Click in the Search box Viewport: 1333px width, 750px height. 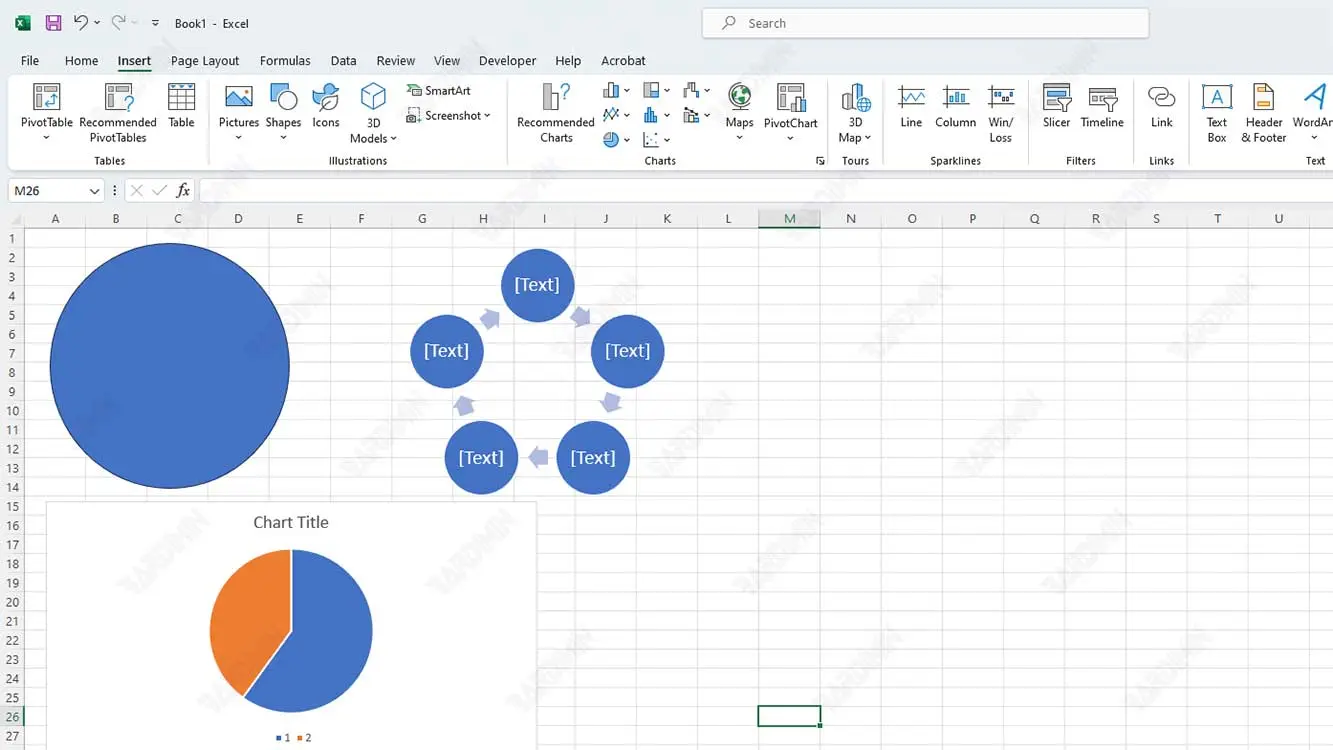(x=925, y=23)
